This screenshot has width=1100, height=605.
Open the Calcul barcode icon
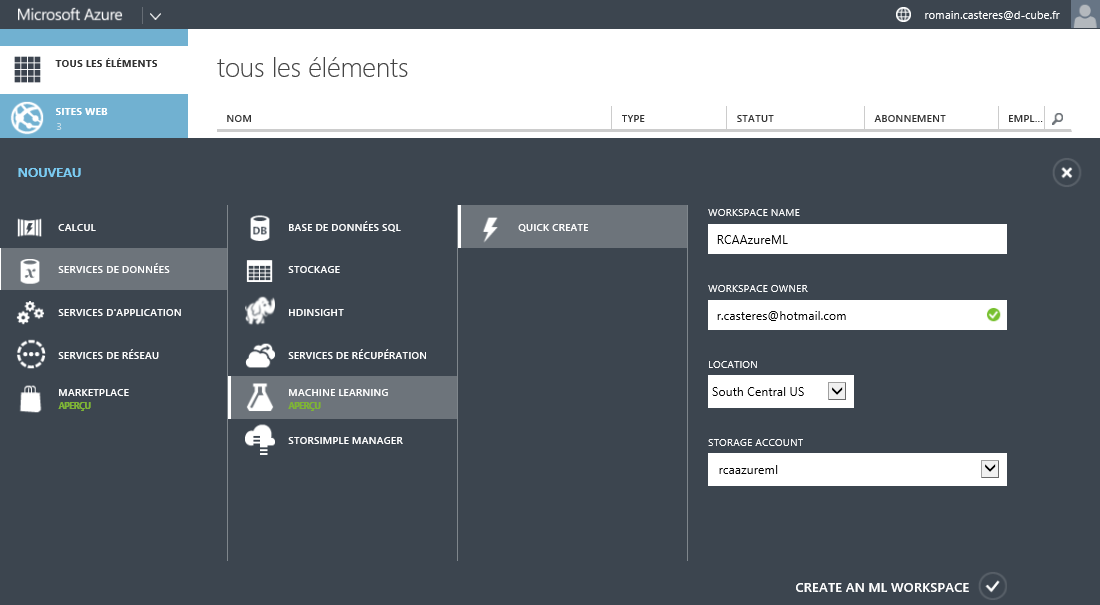point(29,227)
